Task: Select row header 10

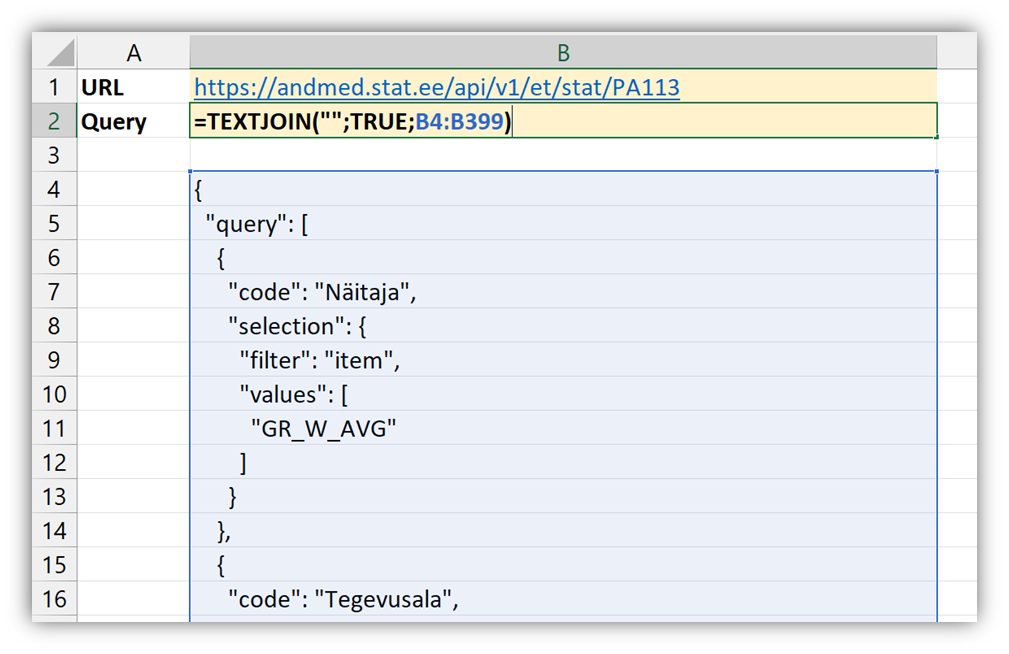Action: pyautogui.click(x=54, y=393)
